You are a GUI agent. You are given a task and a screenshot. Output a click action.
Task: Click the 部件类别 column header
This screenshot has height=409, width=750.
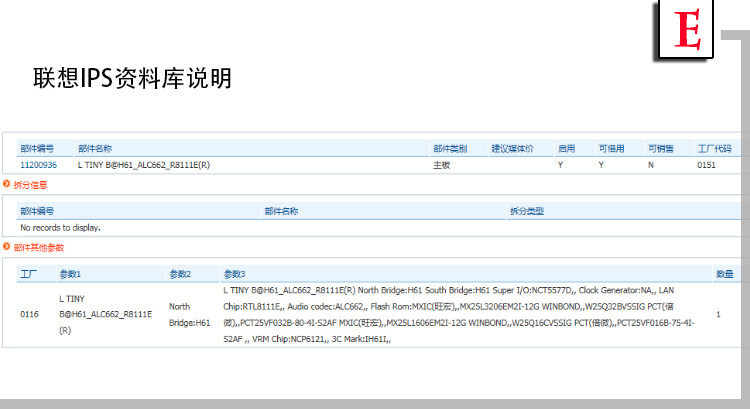coord(450,149)
